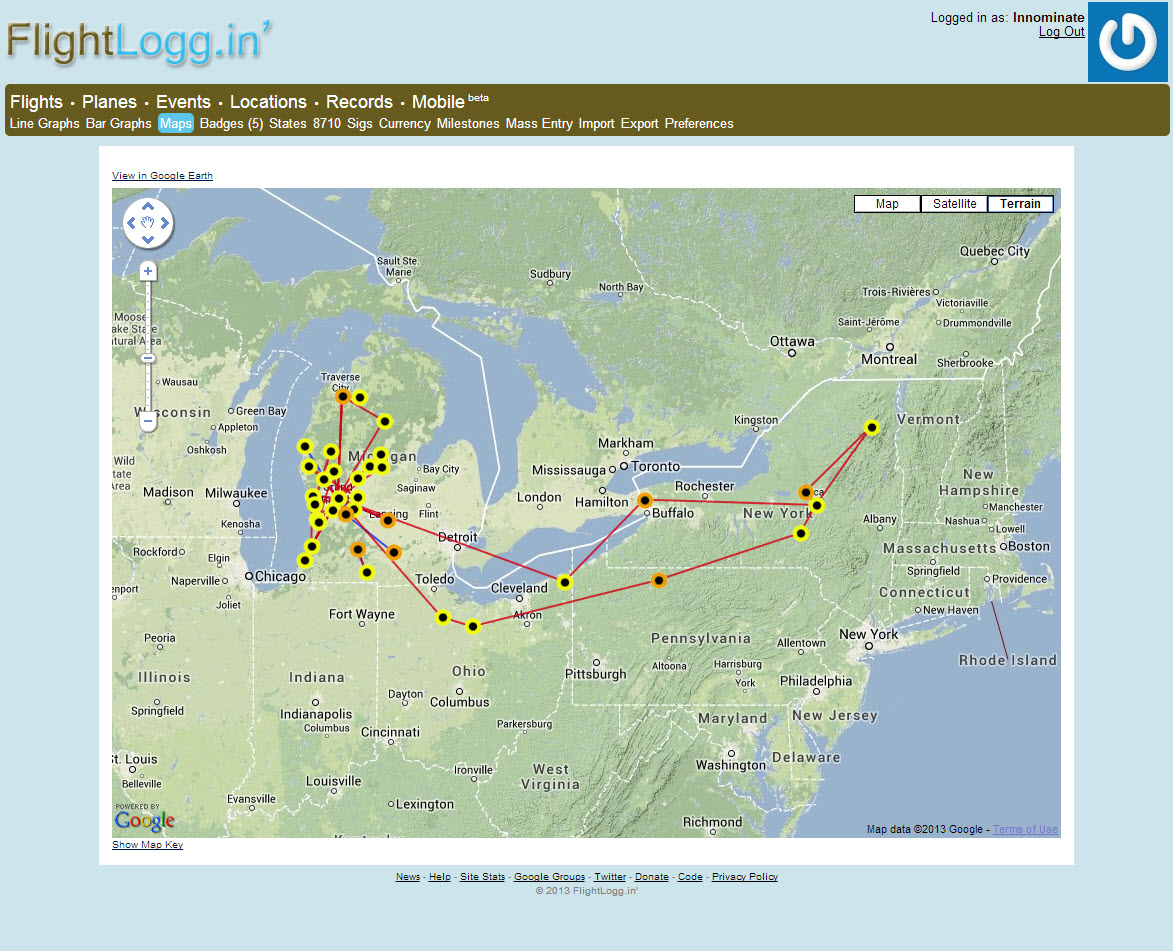Open the Sigs page
The image size is (1173, 951).
tap(360, 123)
